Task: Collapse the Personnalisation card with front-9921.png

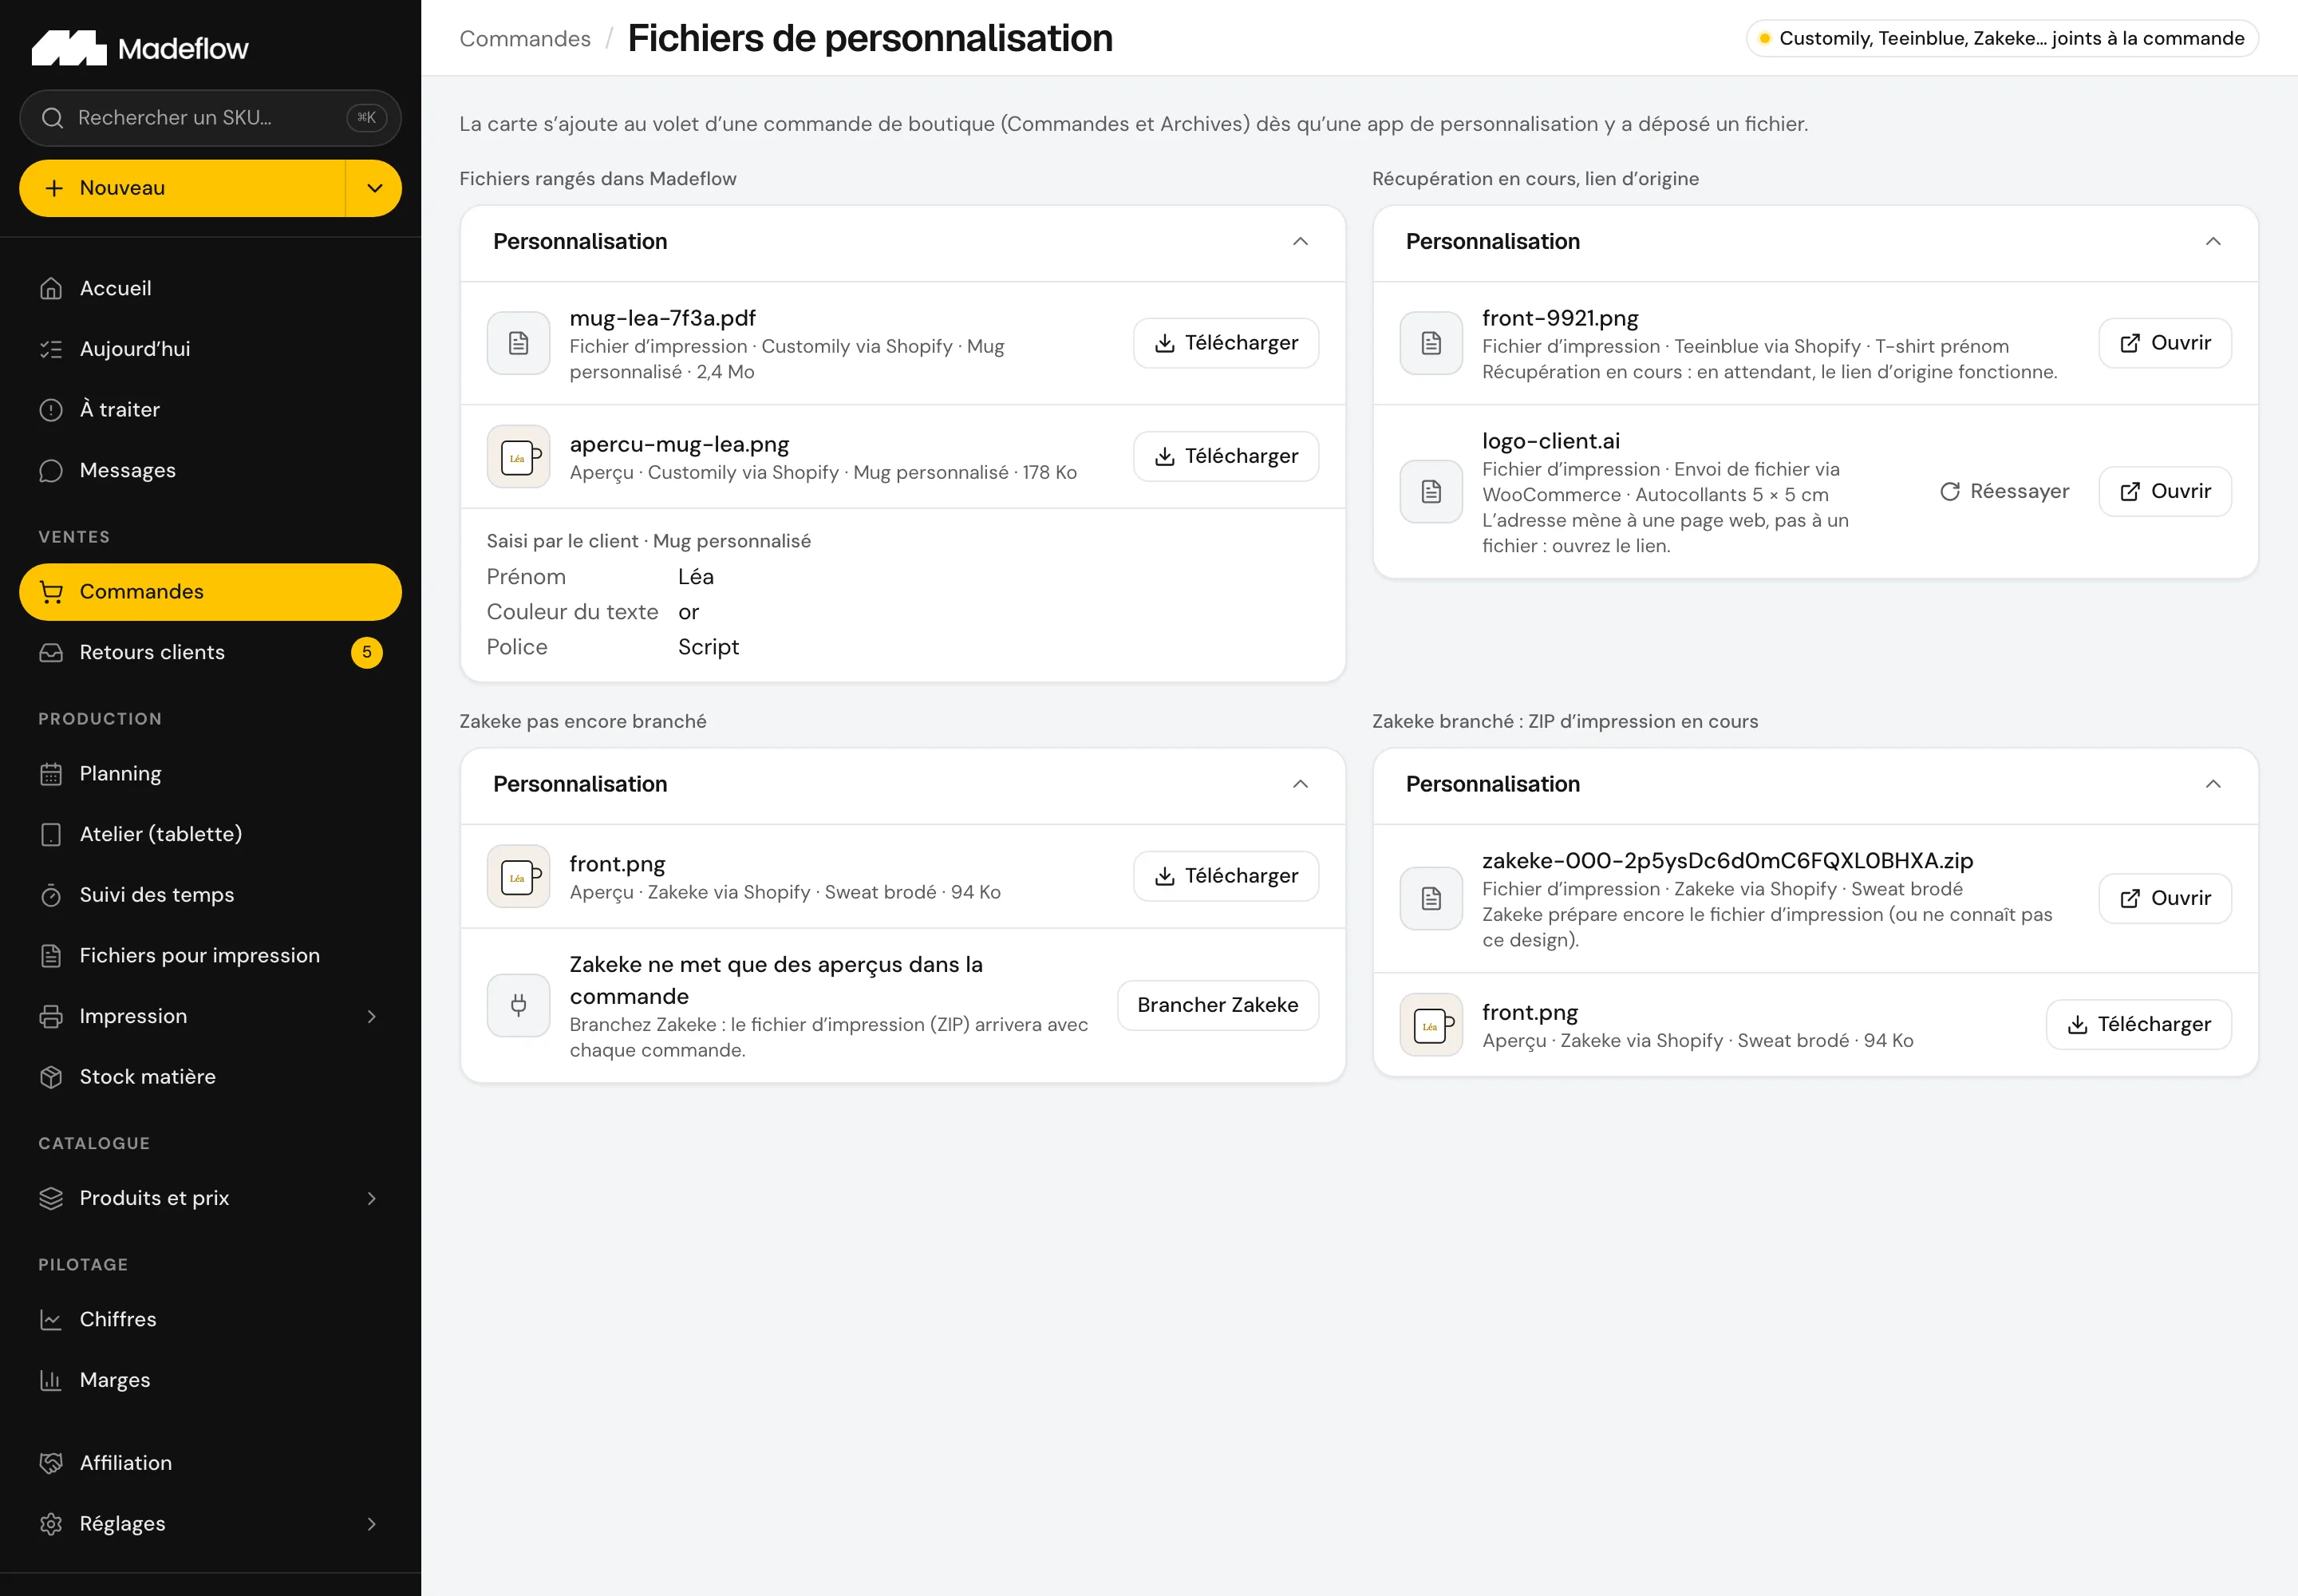Action: point(2213,242)
